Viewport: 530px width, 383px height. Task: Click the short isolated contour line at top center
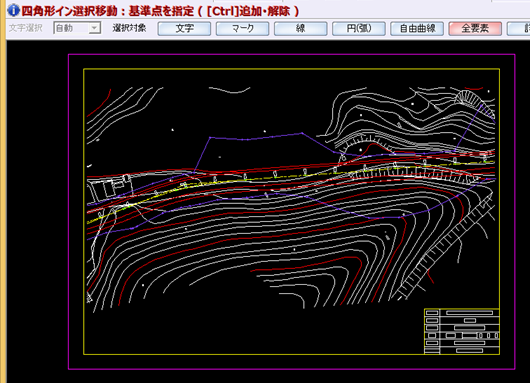click(x=230, y=90)
